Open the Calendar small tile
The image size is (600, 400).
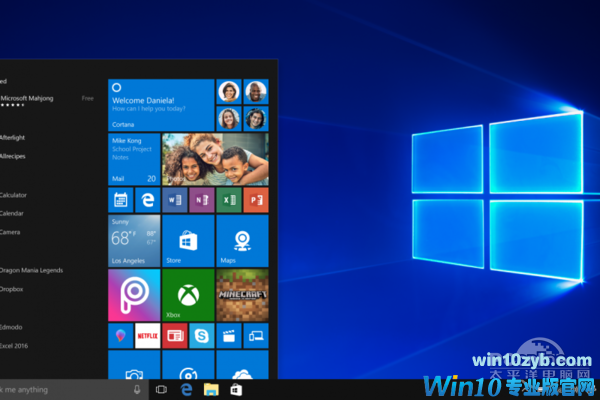(x=121, y=200)
